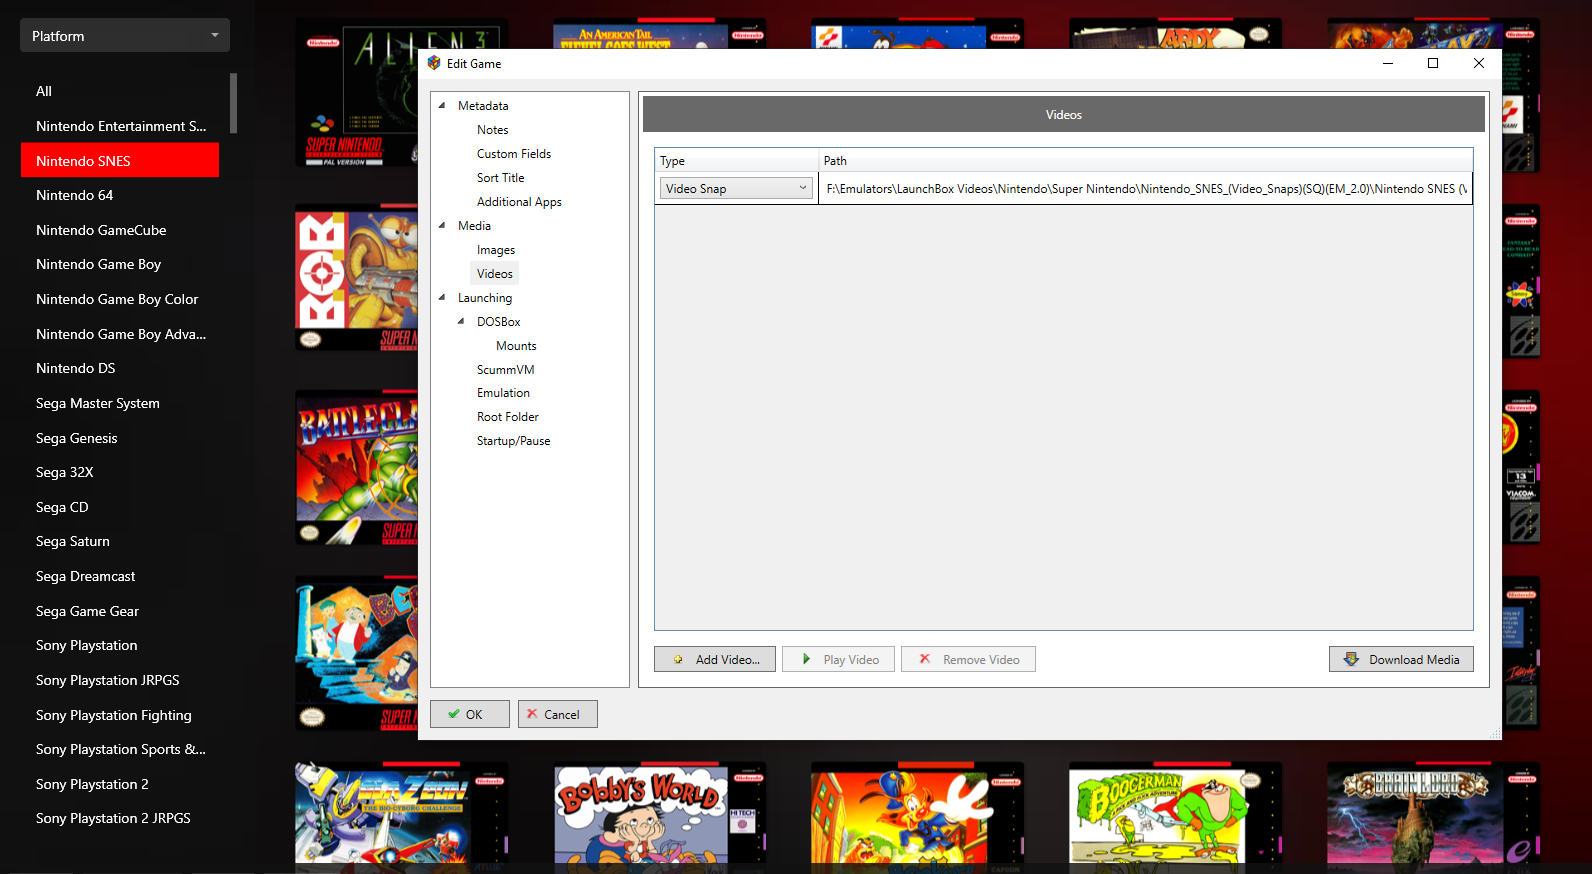Select Nintendo SNES platform

(x=120, y=160)
